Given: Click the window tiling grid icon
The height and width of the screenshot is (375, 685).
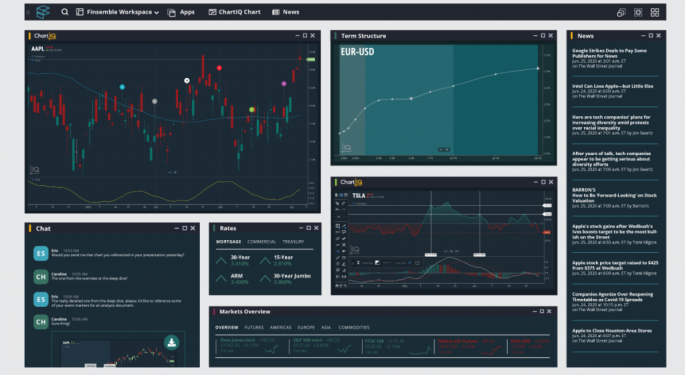Looking at the screenshot, I should point(655,12).
